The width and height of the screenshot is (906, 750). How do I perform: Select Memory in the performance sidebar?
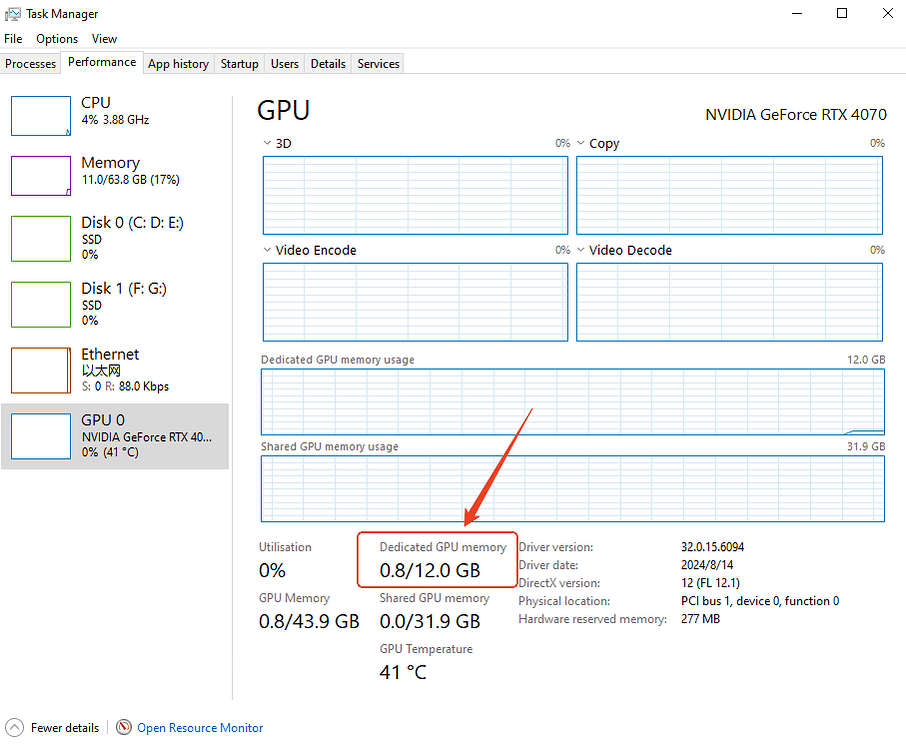[x=110, y=172]
